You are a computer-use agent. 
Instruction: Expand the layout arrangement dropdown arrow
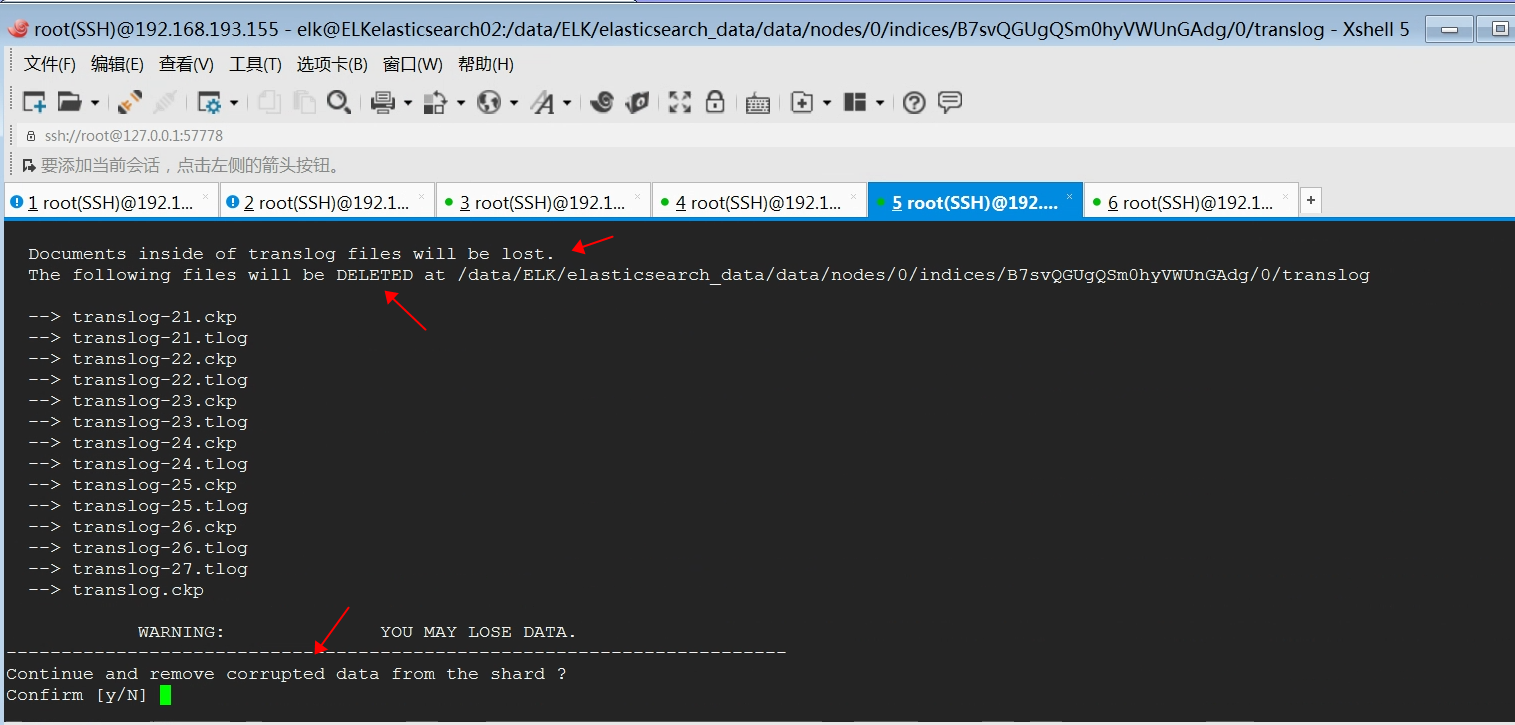pyautogui.click(x=880, y=102)
